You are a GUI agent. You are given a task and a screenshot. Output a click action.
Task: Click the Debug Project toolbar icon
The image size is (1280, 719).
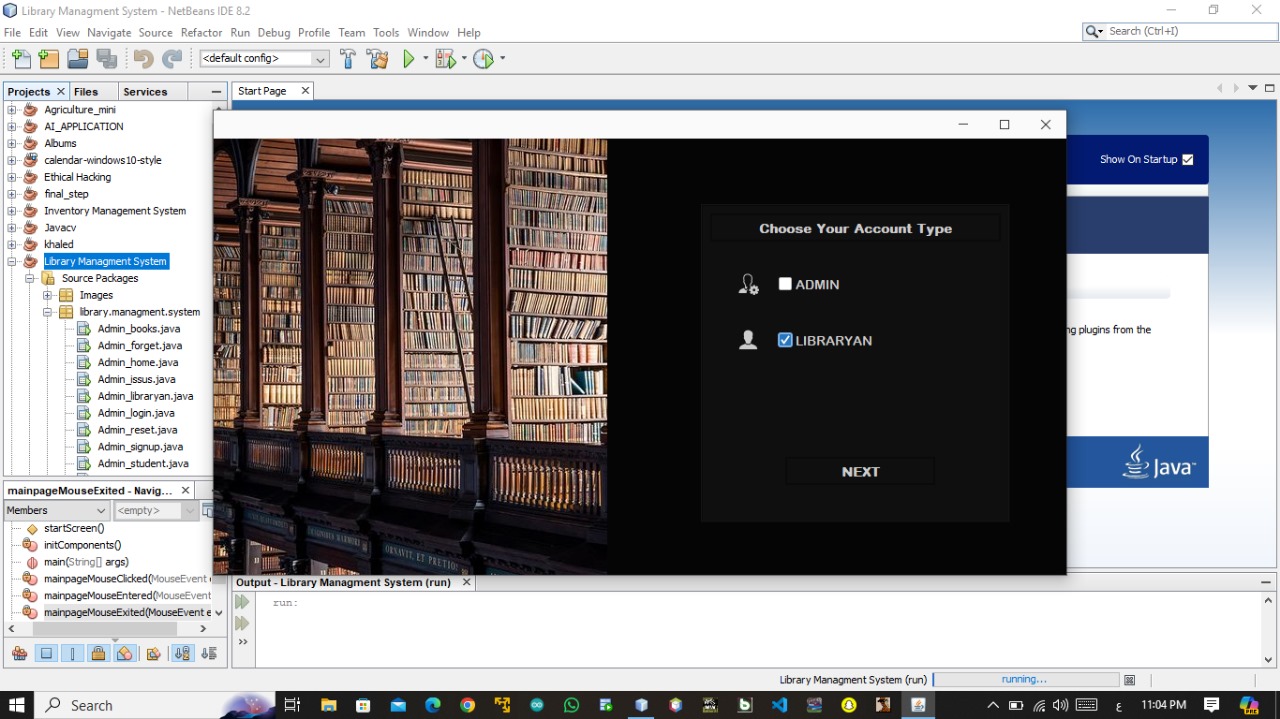click(444, 59)
